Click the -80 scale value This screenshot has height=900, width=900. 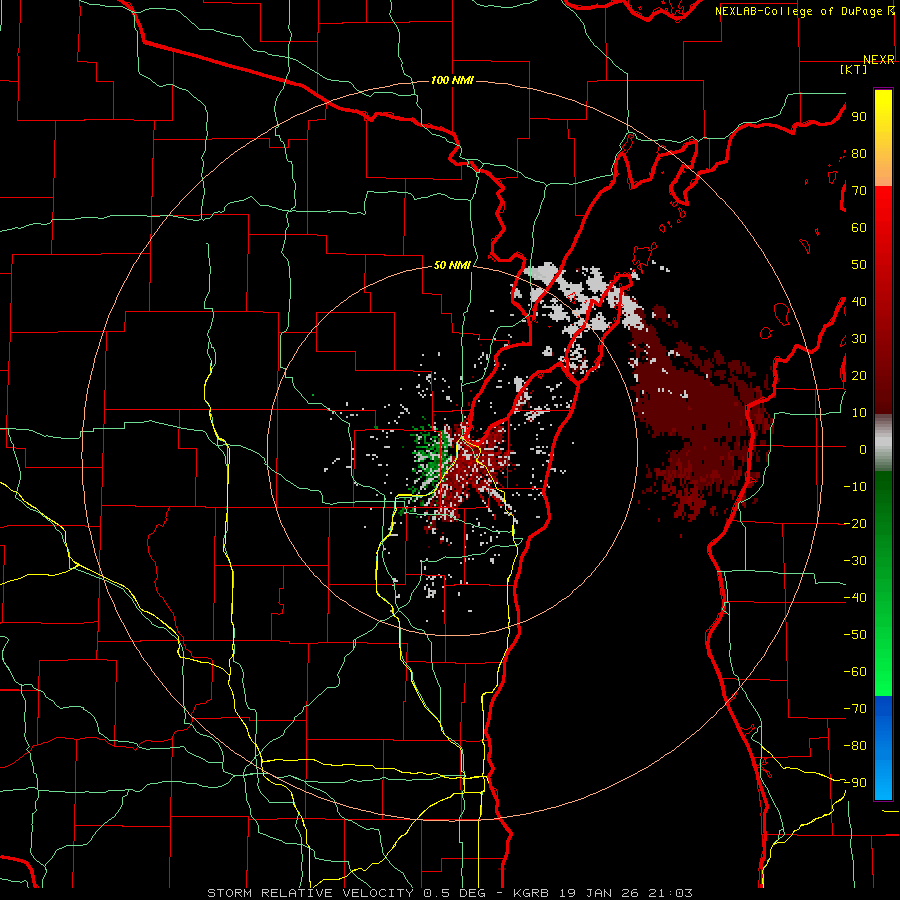pos(855,746)
